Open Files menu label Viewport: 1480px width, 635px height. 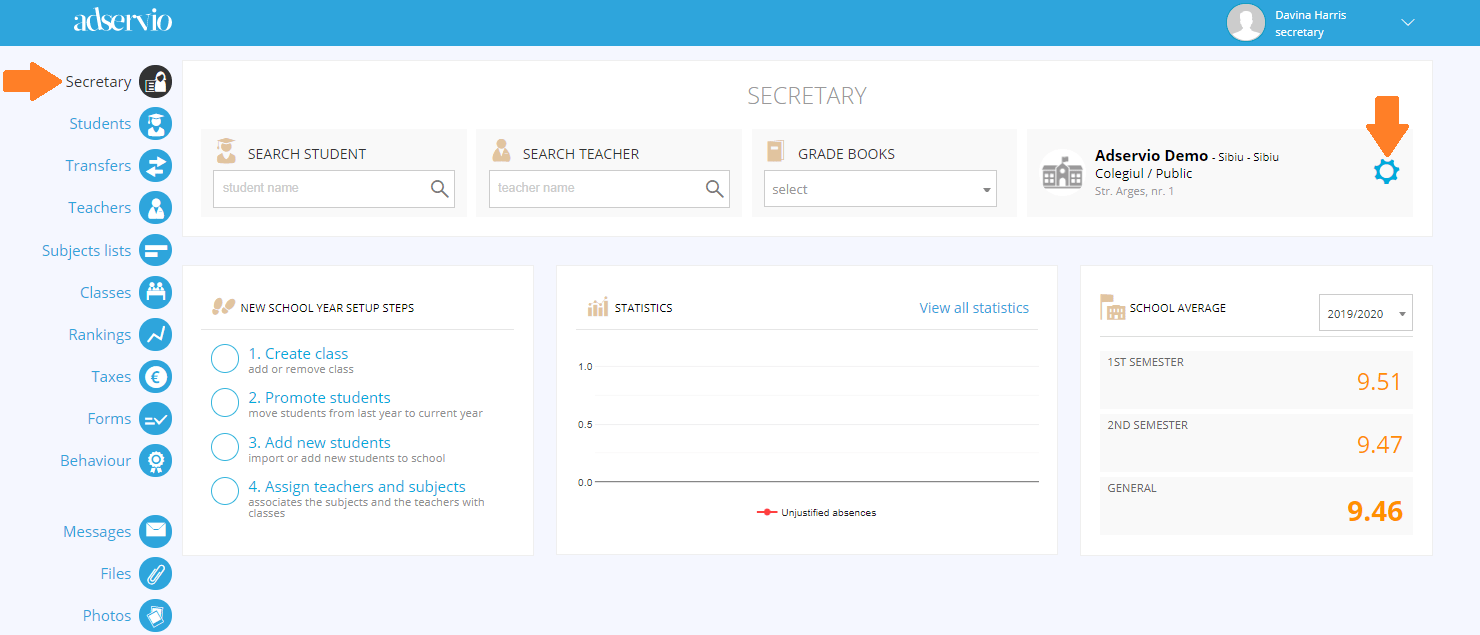pyautogui.click(x=116, y=574)
